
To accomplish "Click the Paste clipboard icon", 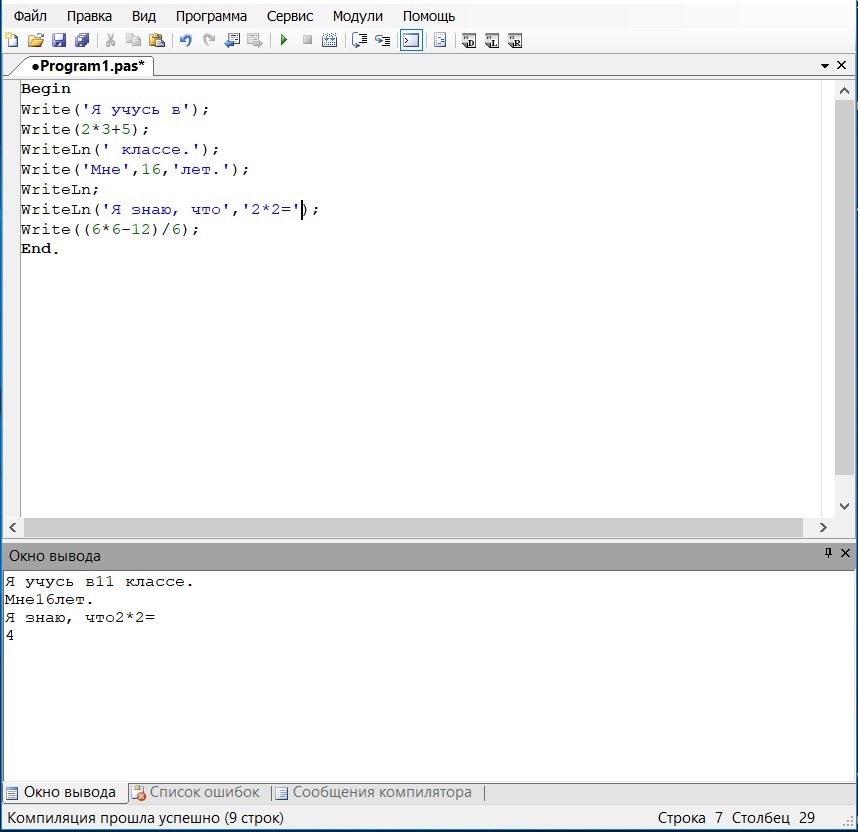I will pos(157,41).
